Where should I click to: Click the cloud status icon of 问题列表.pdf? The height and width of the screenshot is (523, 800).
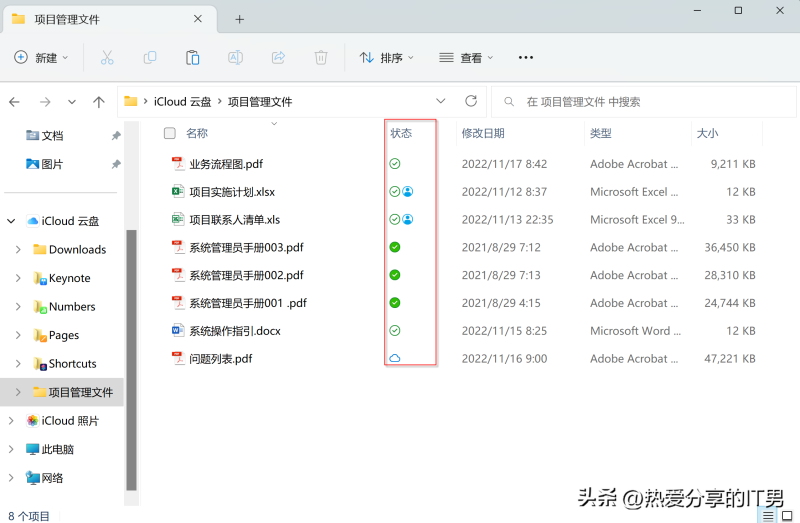click(395, 358)
